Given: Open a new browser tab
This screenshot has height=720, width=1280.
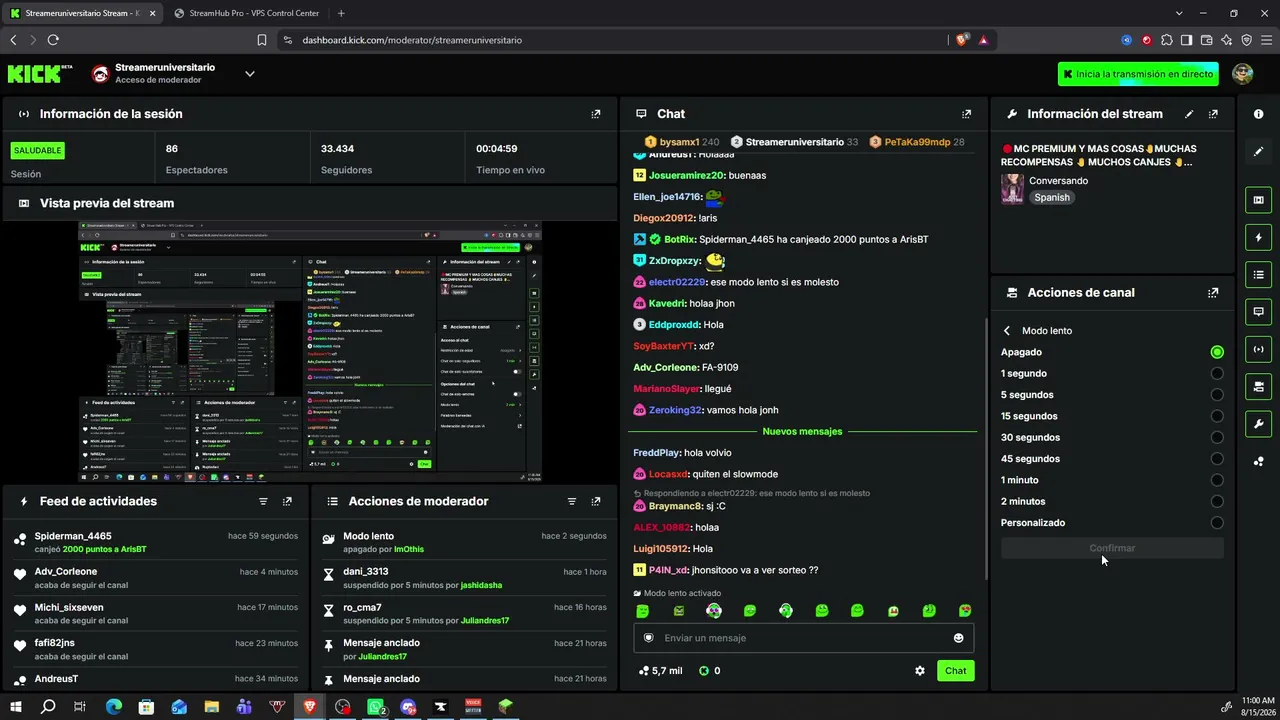Looking at the screenshot, I should (x=341, y=13).
